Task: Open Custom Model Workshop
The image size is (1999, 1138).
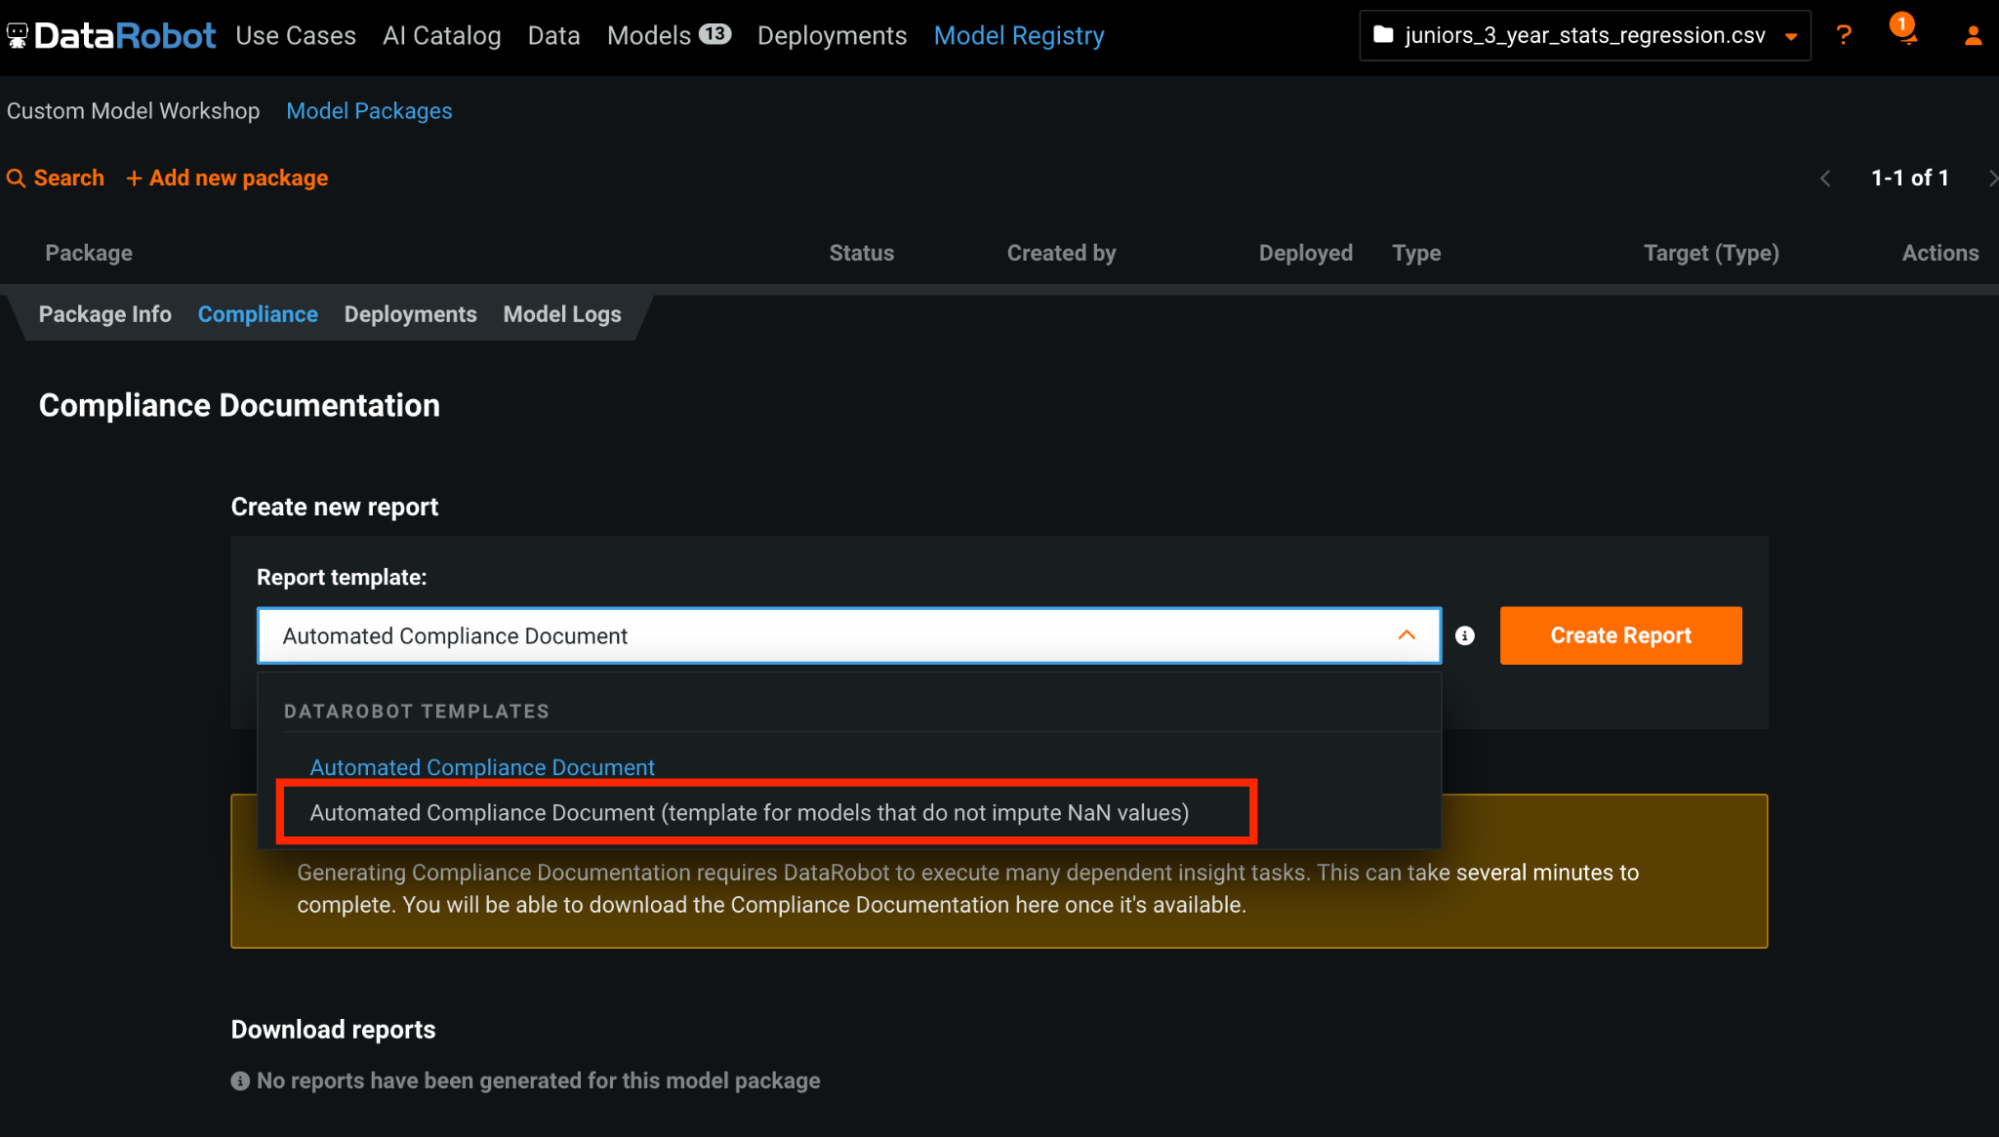Action: click(133, 111)
